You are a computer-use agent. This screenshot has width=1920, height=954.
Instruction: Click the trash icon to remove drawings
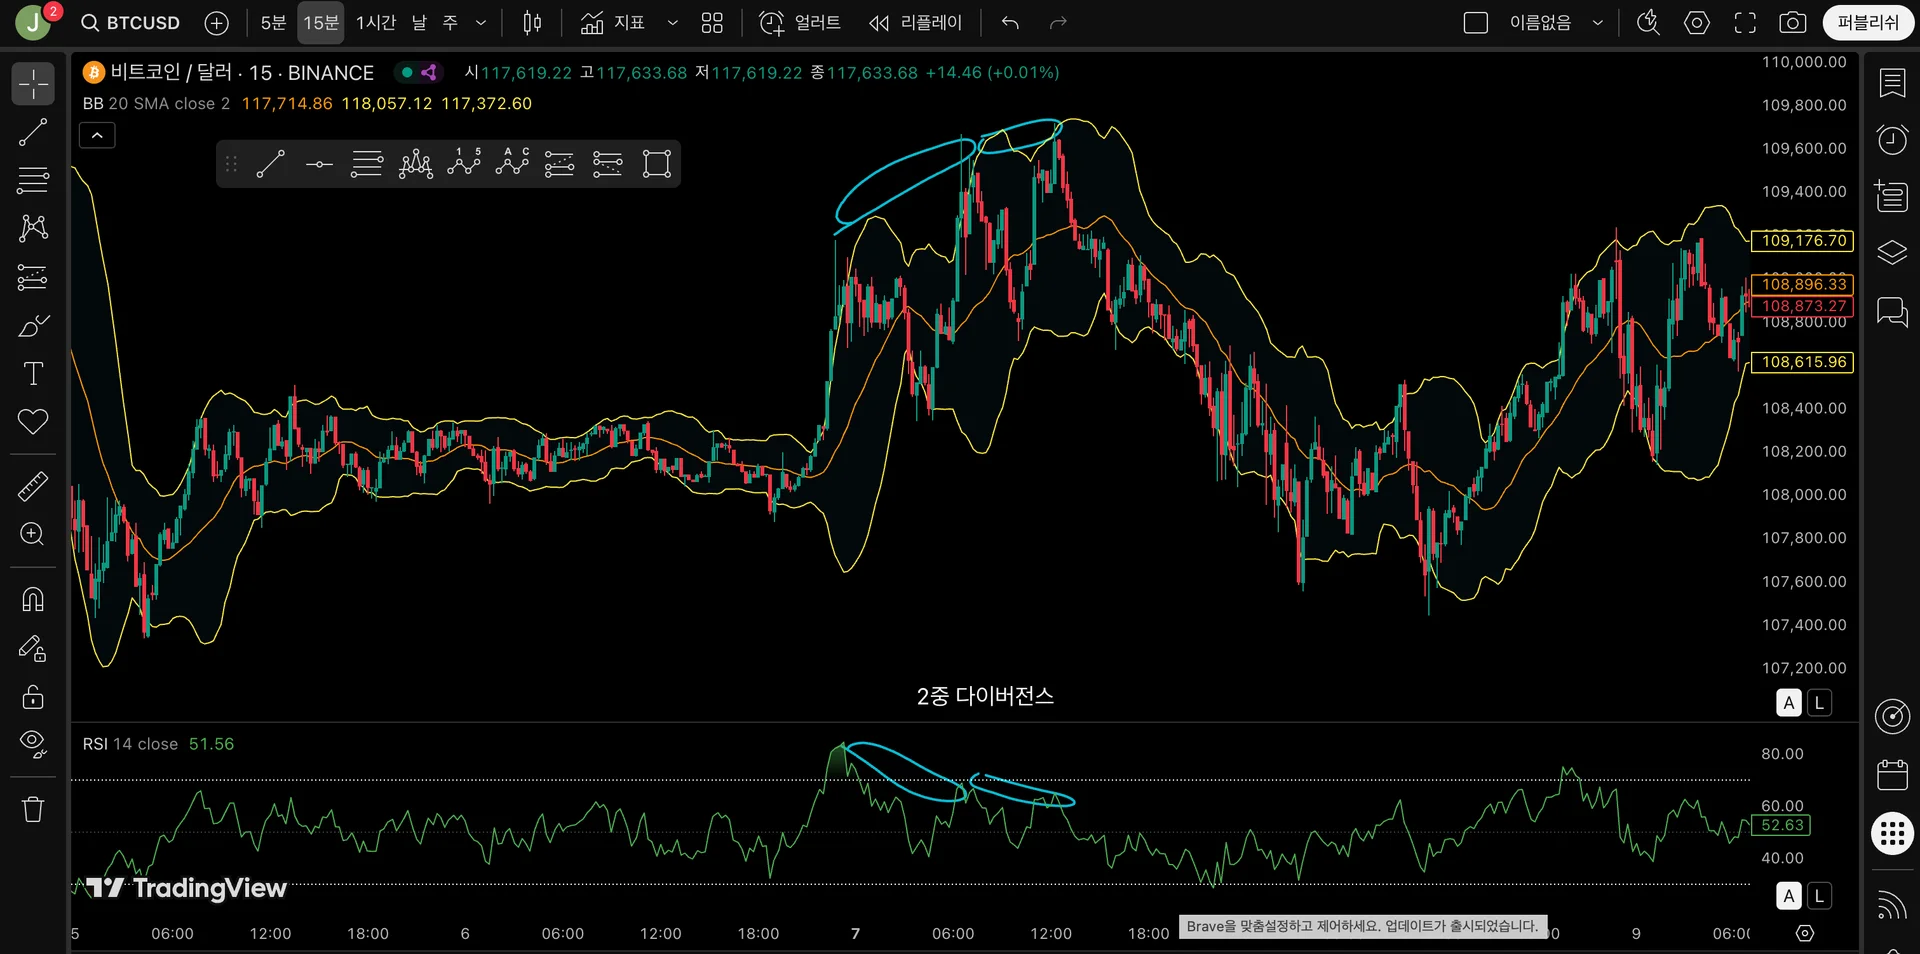point(33,809)
